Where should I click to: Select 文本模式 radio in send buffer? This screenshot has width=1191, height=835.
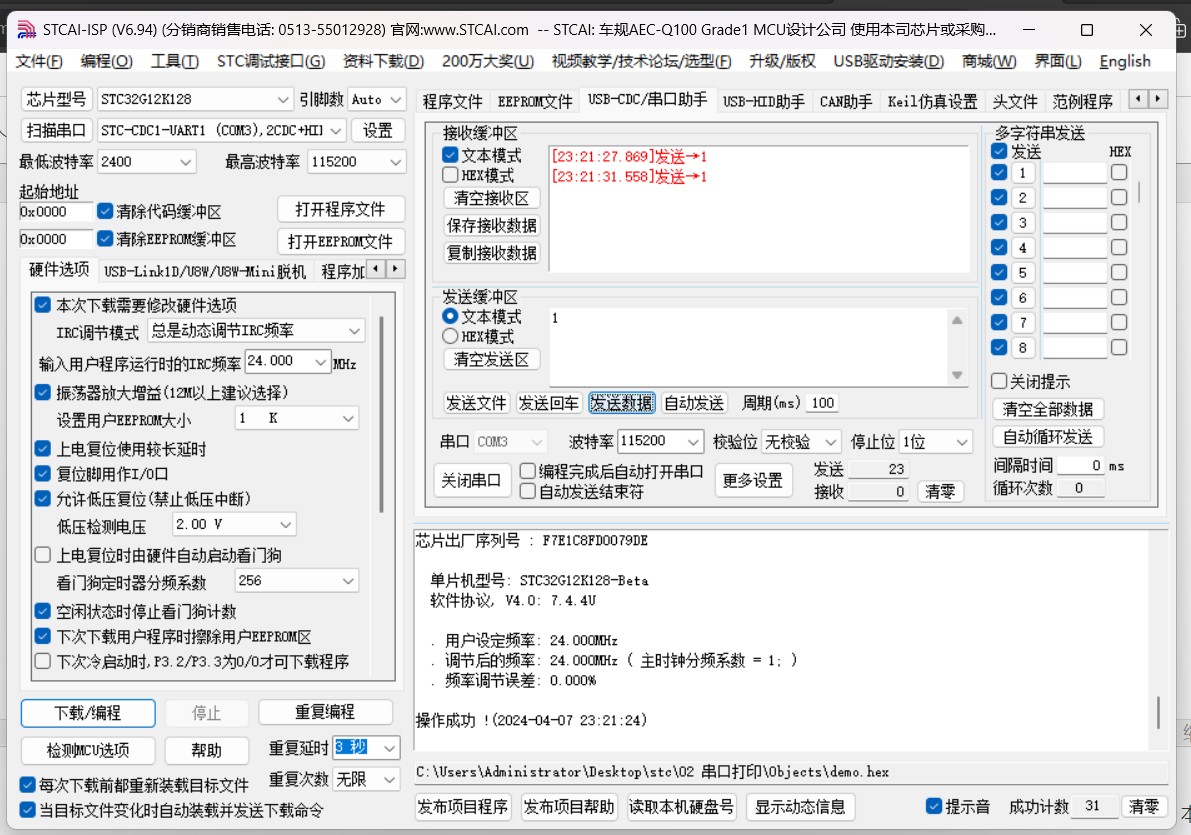[450, 316]
